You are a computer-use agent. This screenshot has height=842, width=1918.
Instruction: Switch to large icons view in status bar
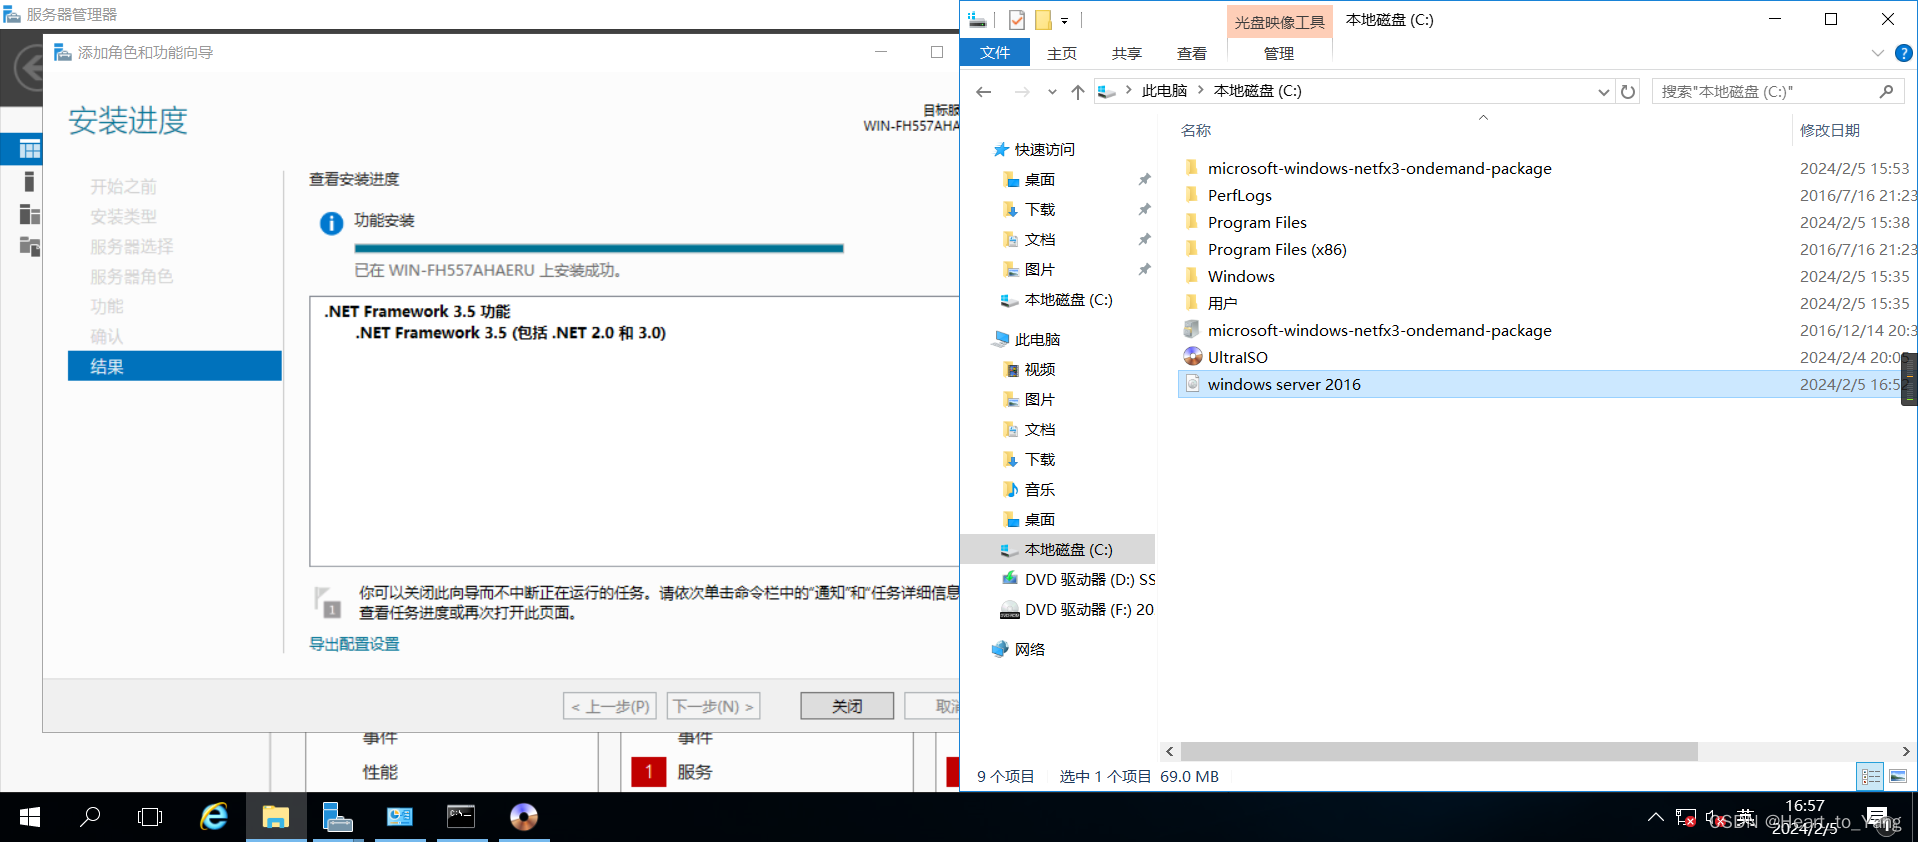[1897, 776]
